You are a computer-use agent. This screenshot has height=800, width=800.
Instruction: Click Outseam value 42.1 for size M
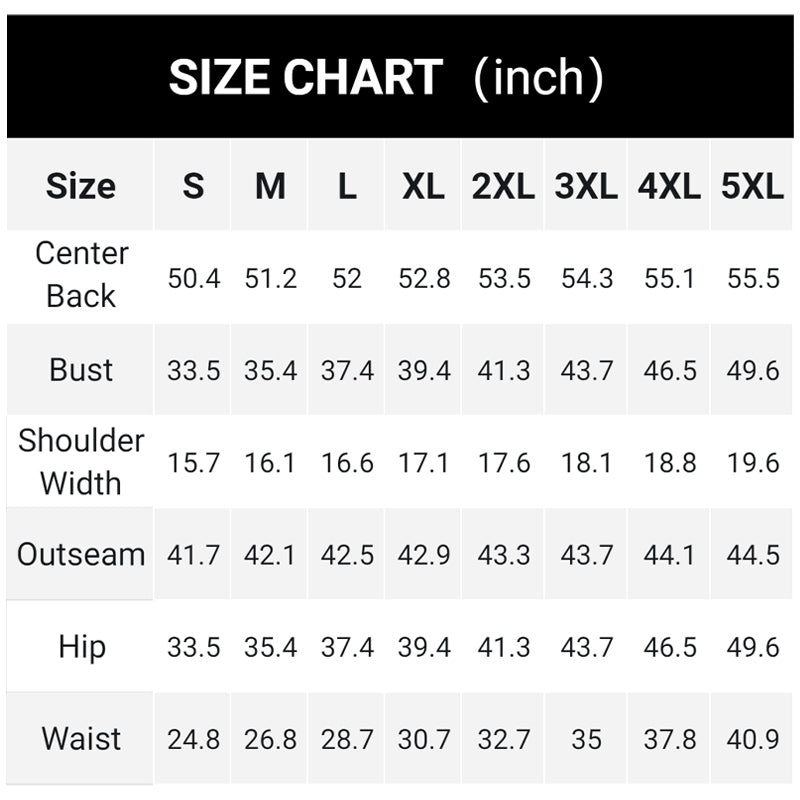tap(270, 555)
